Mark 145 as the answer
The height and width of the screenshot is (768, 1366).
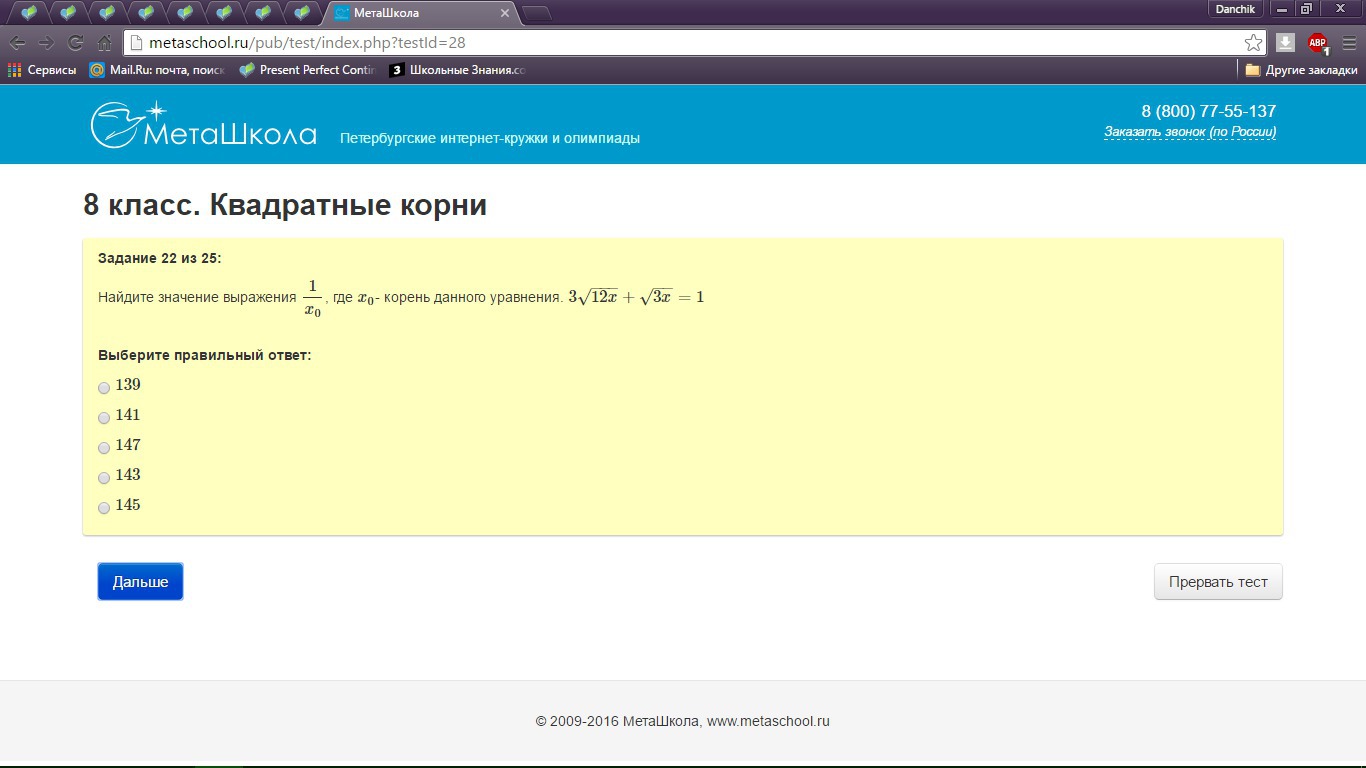click(x=104, y=507)
